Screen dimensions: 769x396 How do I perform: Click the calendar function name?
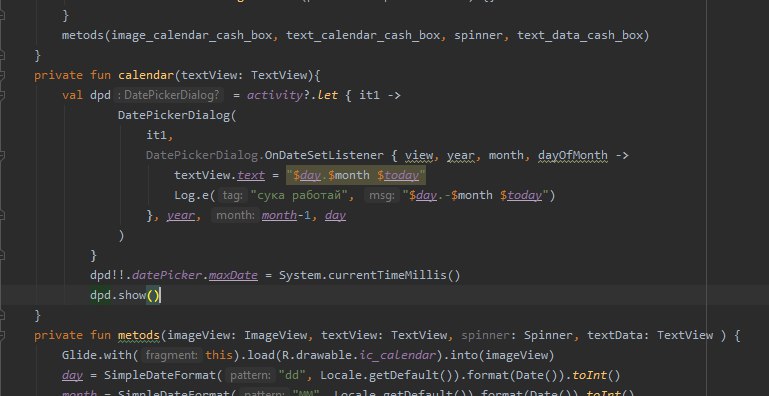point(146,75)
